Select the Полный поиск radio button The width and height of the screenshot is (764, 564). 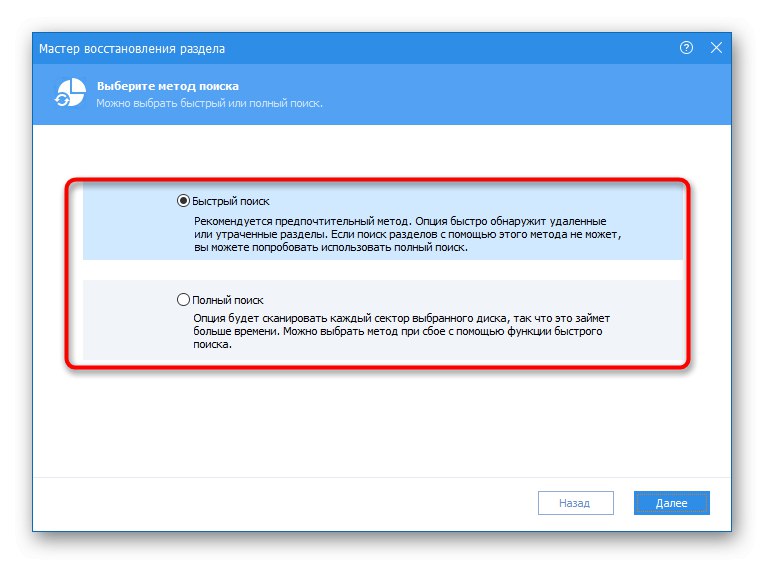point(182,299)
